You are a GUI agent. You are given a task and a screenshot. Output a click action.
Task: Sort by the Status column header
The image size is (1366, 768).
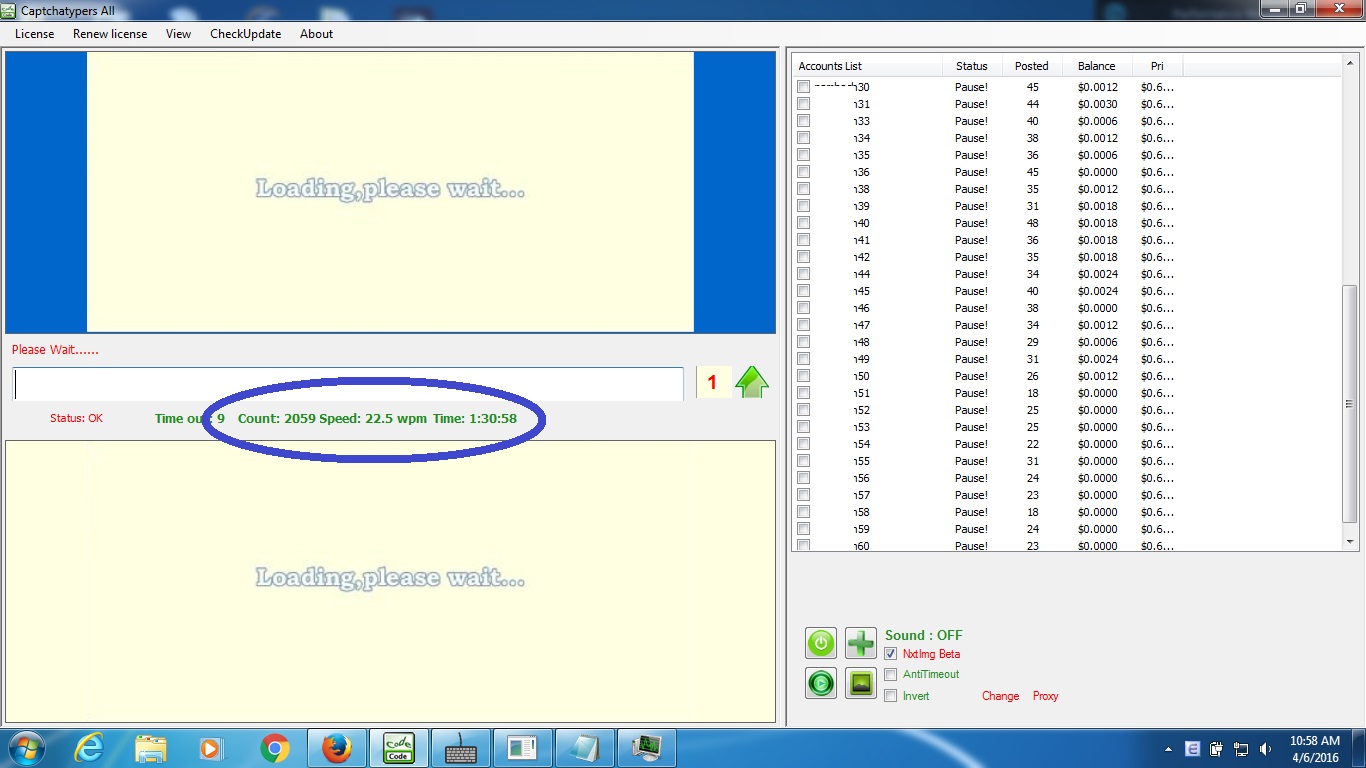tap(972, 66)
